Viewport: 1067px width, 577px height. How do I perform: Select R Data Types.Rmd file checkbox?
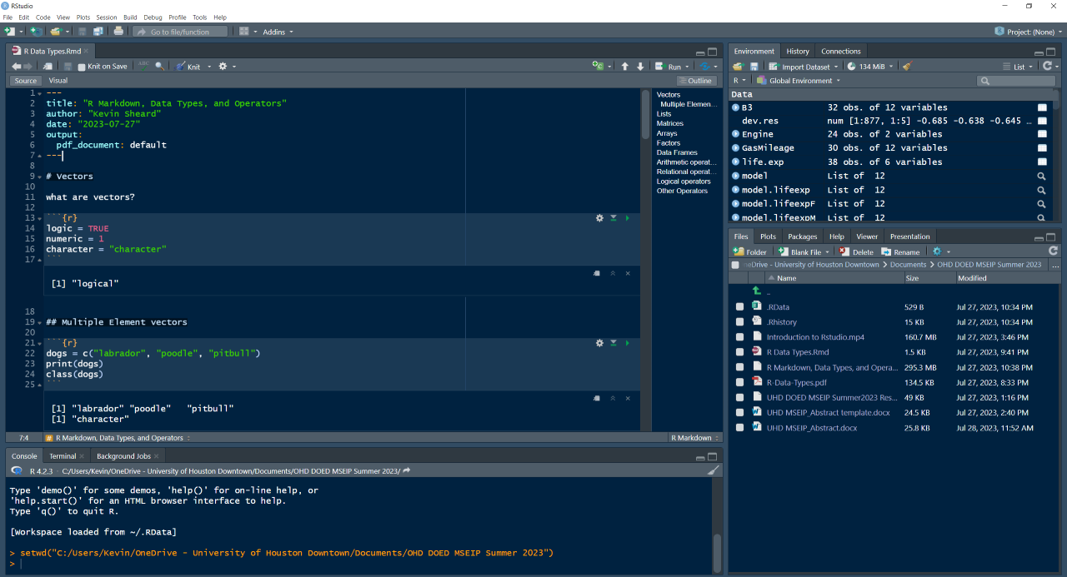pos(740,352)
